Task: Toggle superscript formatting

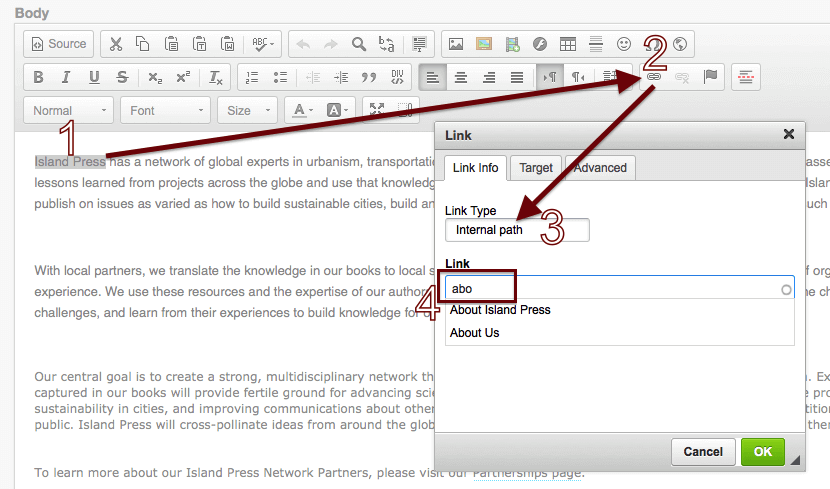Action: pos(183,77)
